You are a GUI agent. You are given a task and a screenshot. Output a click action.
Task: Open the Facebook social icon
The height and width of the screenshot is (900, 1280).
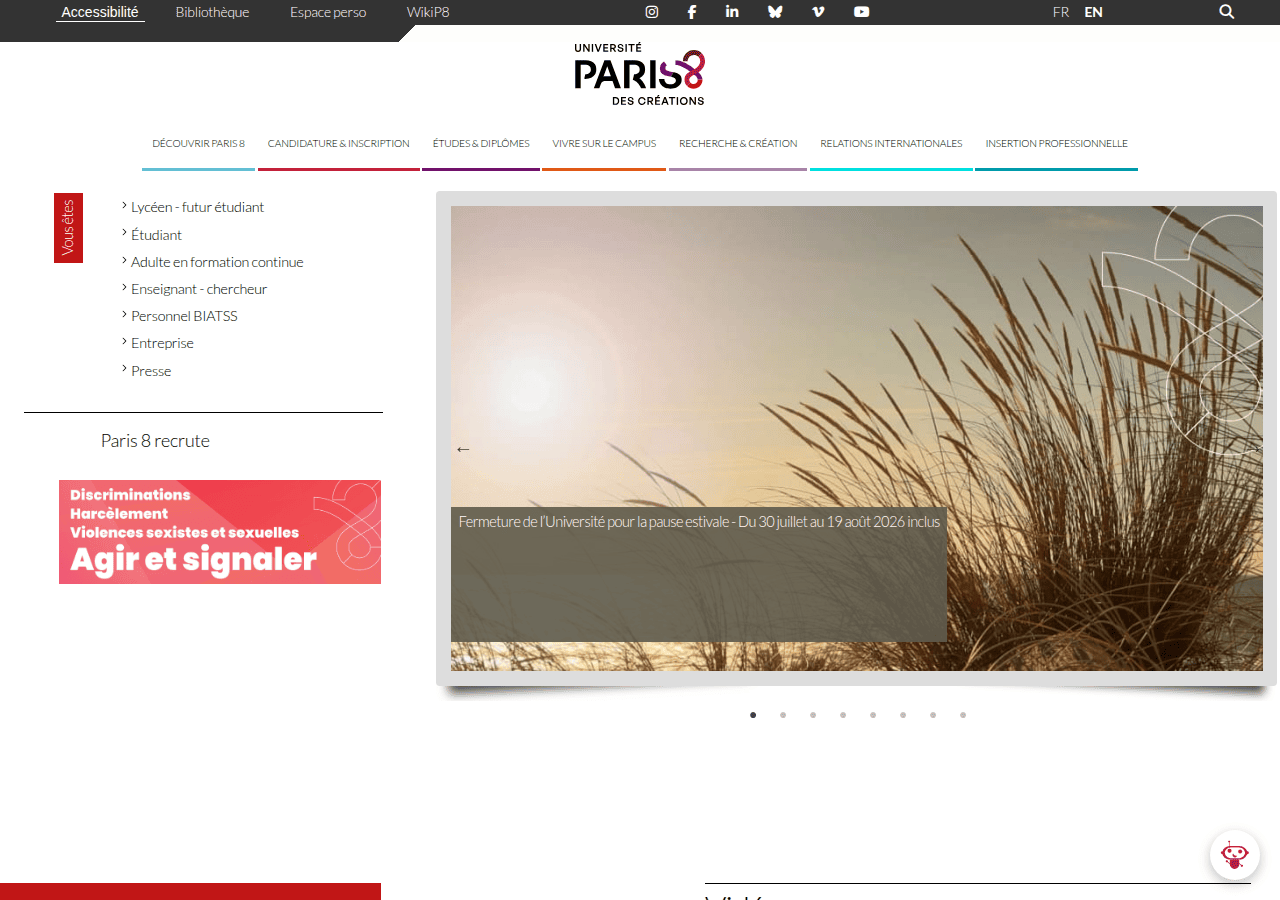692,12
